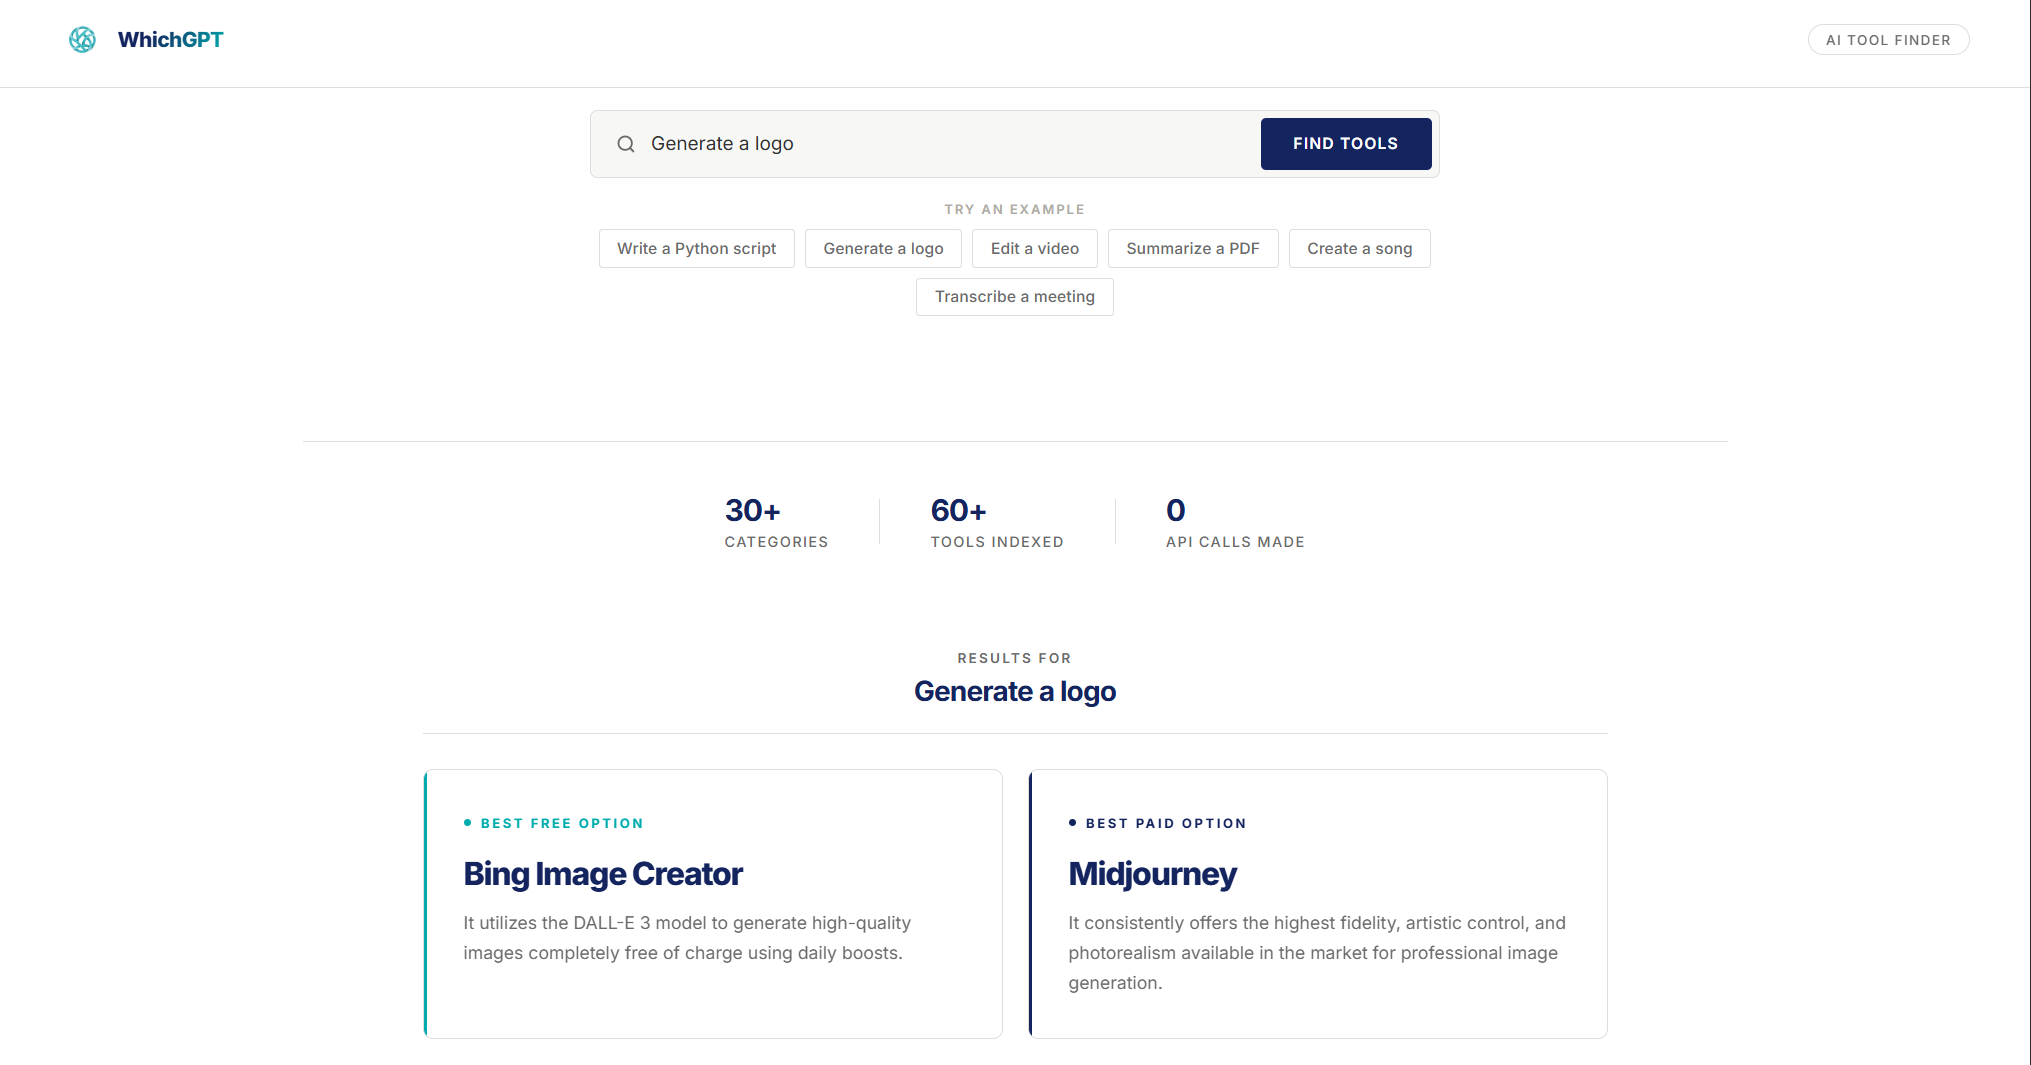Click the Midjourney description text
Image resolution: width=2031 pixels, height=1065 pixels.
(x=1317, y=953)
